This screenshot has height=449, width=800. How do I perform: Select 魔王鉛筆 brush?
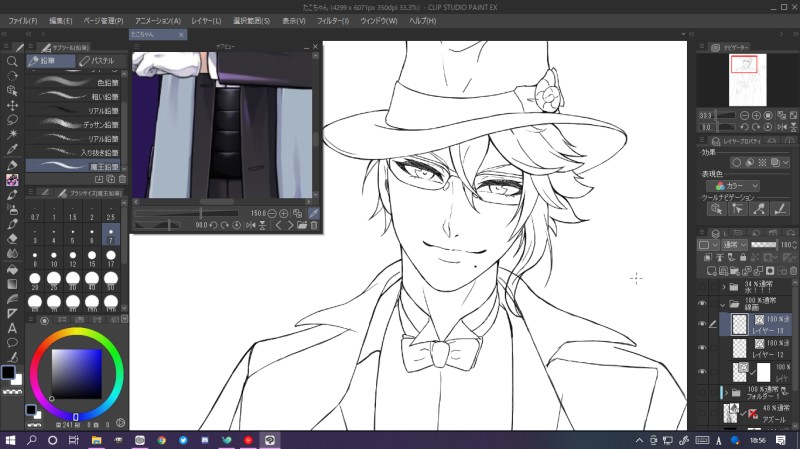tap(72, 166)
